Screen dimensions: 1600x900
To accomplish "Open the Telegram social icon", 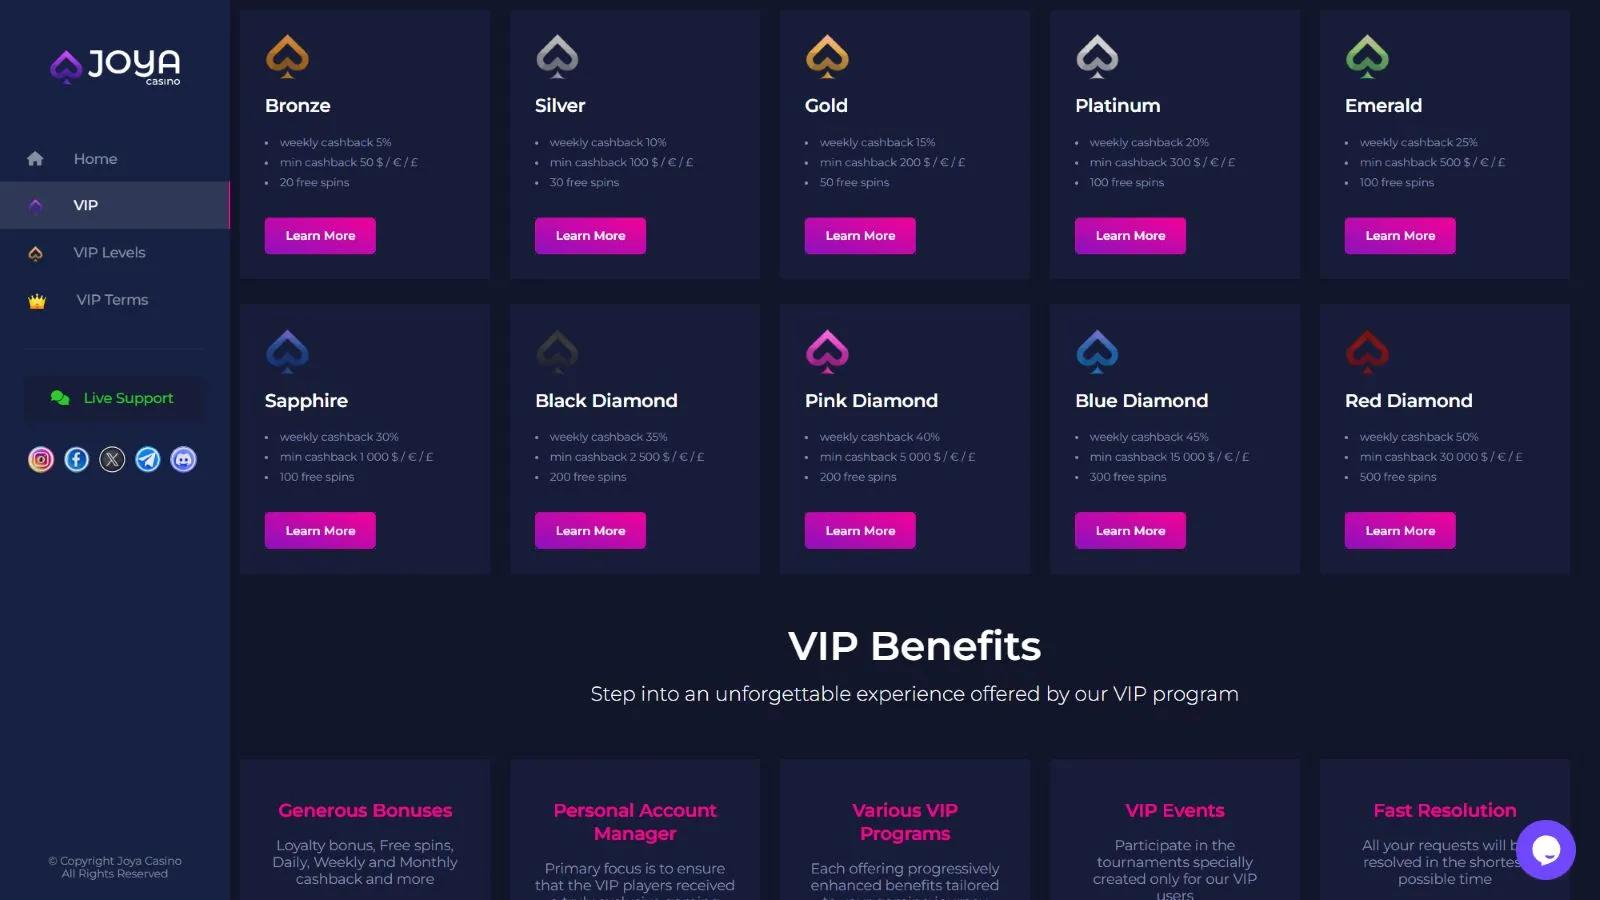I will [148, 459].
